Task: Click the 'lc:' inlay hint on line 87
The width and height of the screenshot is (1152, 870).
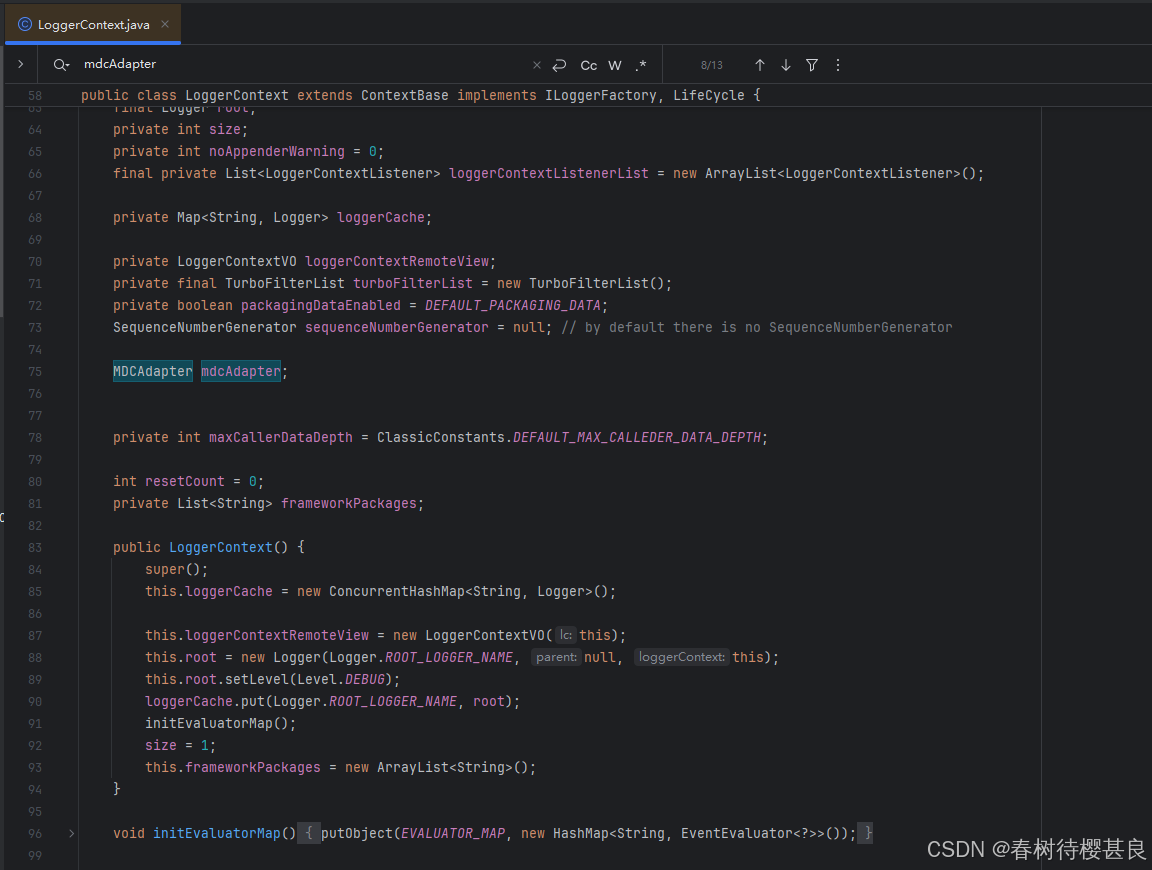Action: (x=565, y=635)
